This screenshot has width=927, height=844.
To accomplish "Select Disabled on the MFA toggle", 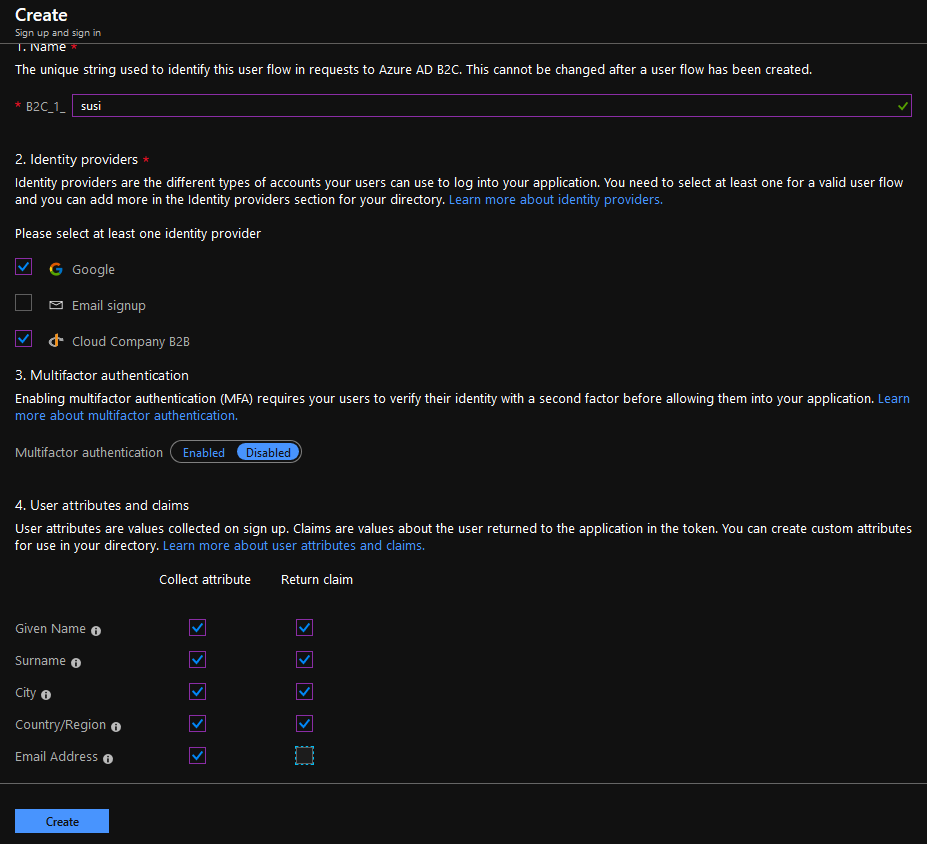I will [267, 451].
